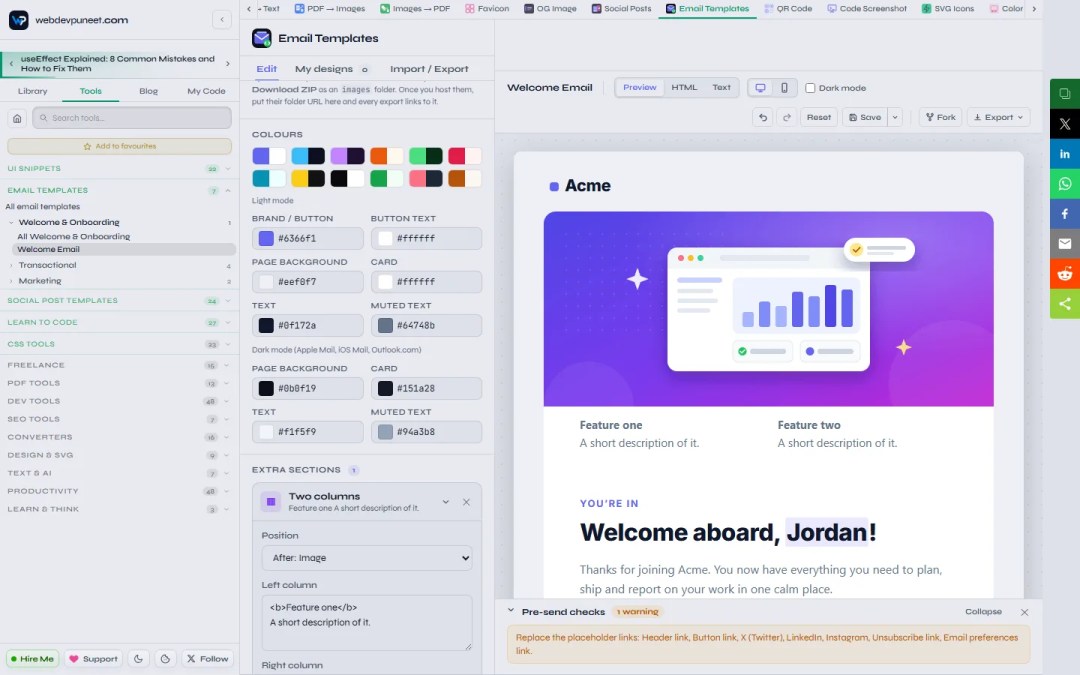Share on Reddit from the side share bar
1080x675 pixels.
[x=1065, y=273]
